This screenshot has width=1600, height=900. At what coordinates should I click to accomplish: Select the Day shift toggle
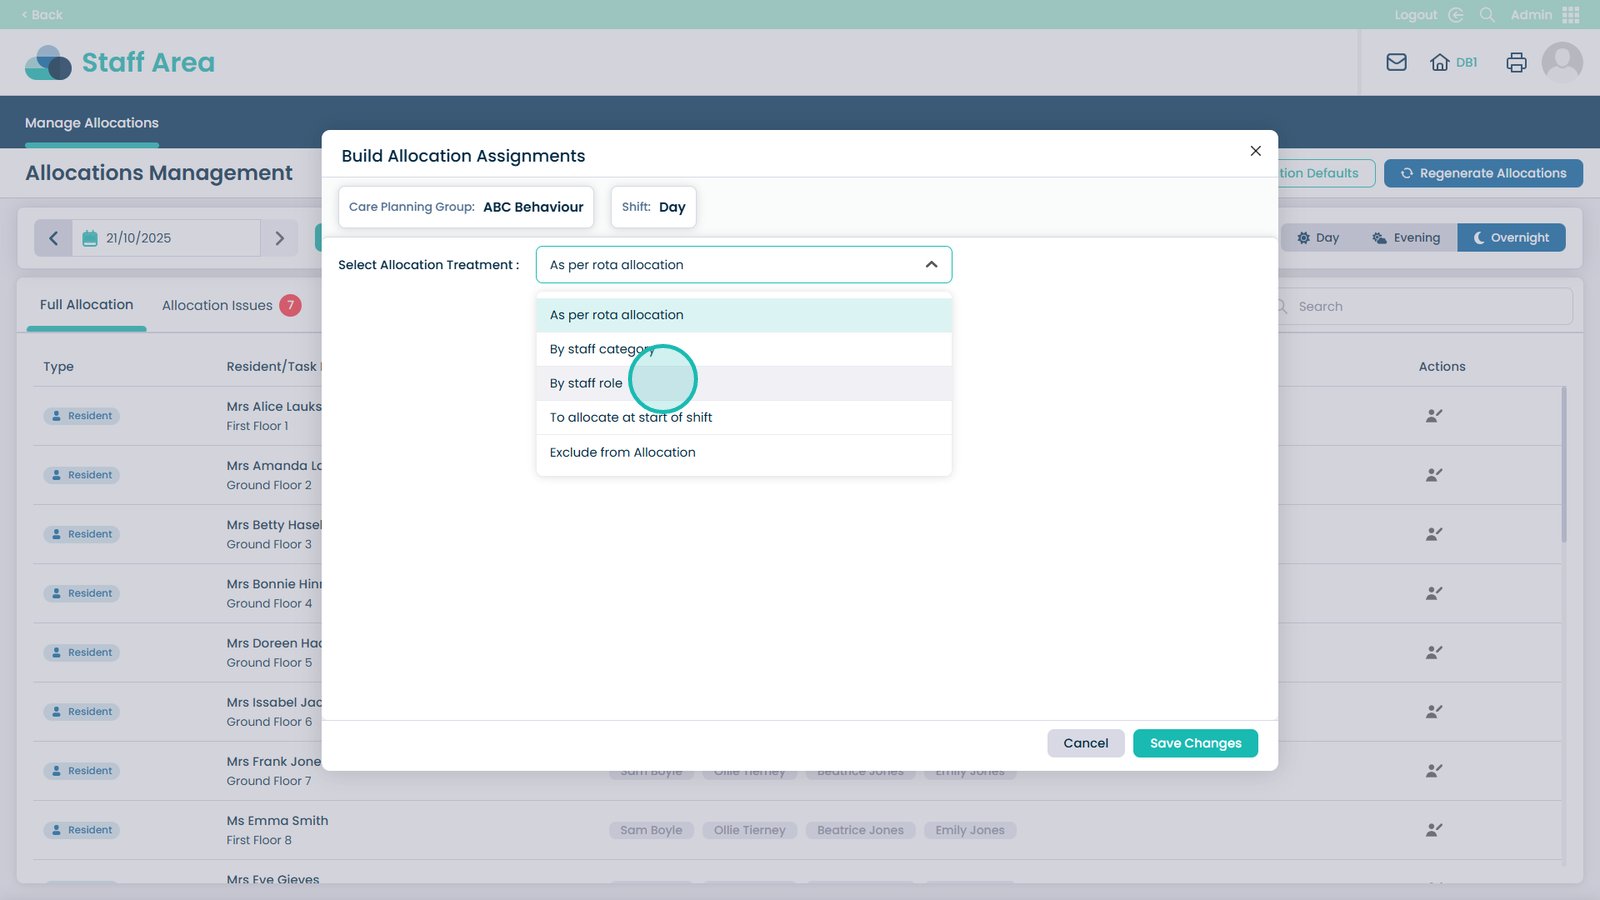coord(1318,238)
